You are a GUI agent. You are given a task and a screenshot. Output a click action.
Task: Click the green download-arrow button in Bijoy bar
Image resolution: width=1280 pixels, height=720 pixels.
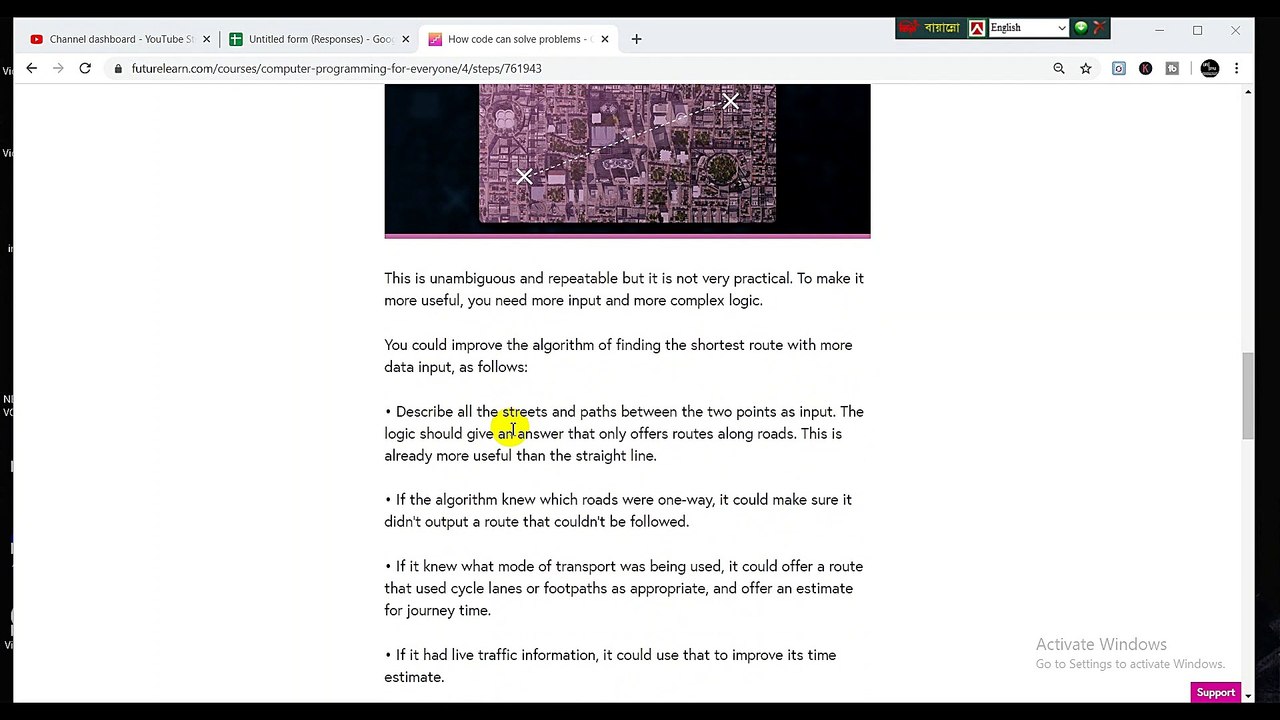pos(1081,28)
